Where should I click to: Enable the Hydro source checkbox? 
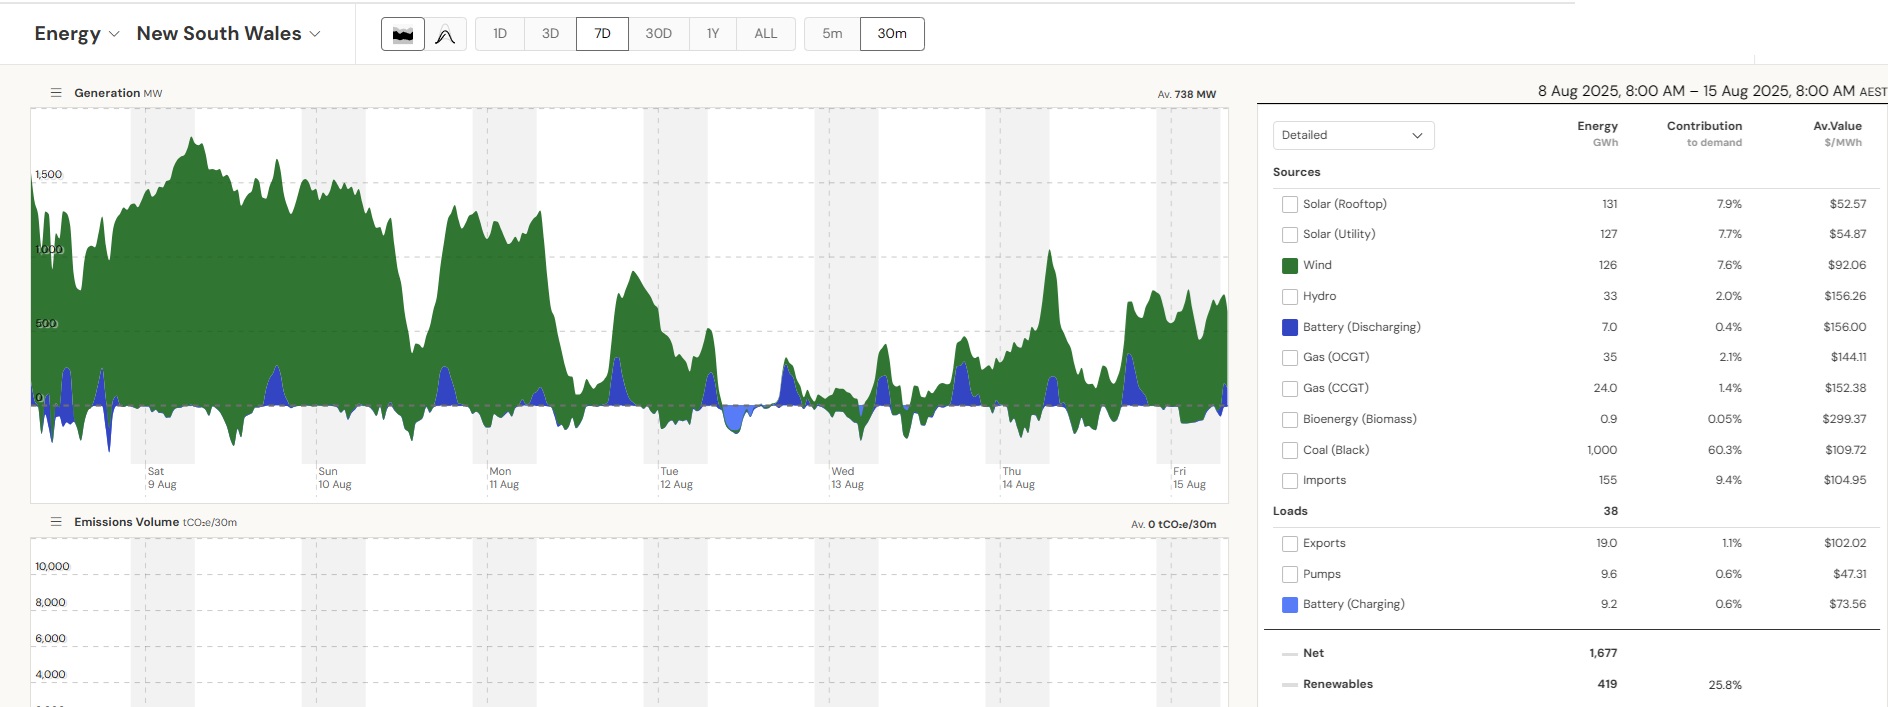[1290, 296]
